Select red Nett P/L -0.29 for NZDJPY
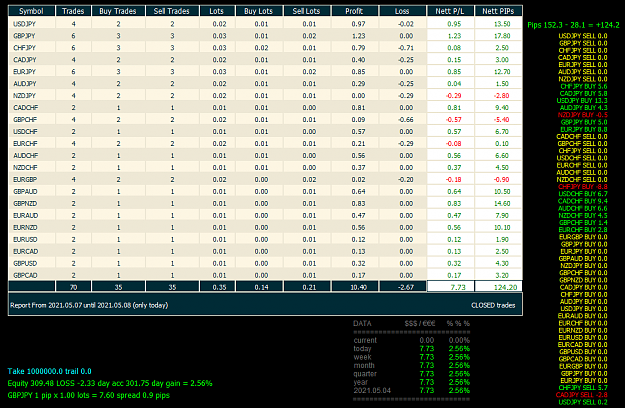This screenshot has height=408, width=625. 453,96
